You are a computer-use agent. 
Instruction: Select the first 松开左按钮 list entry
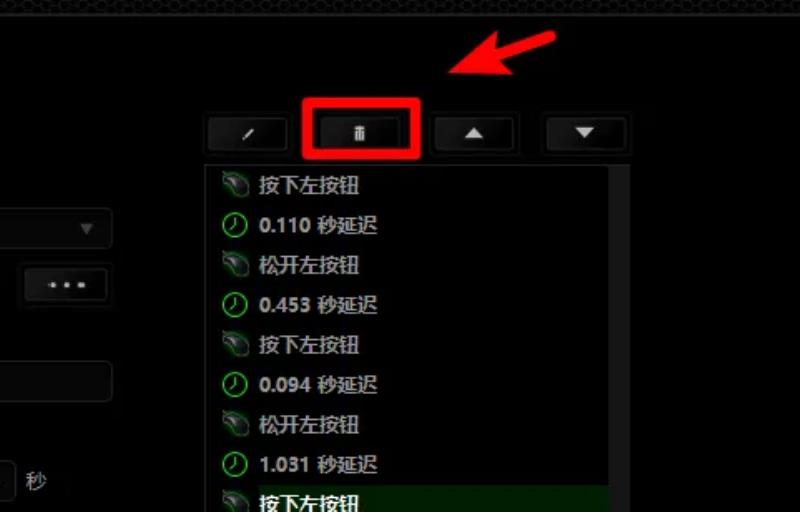(x=408, y=265)
